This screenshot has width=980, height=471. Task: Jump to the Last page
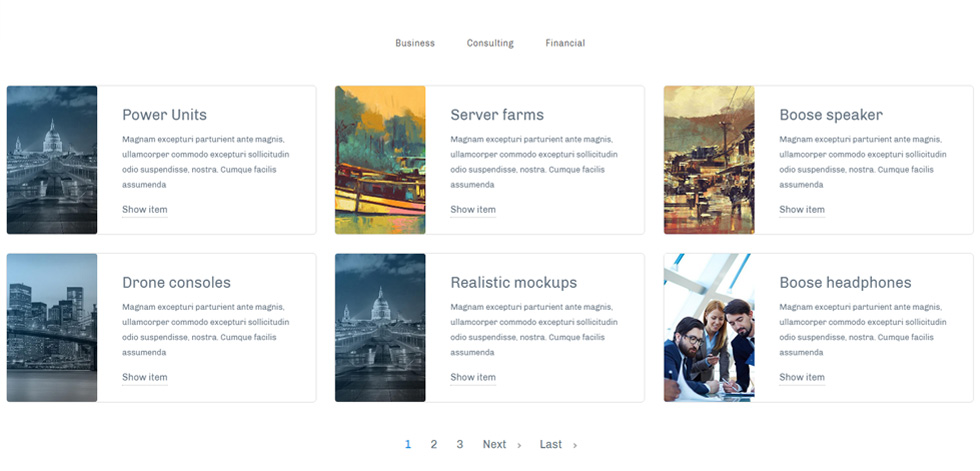click(x=551, y=444)
